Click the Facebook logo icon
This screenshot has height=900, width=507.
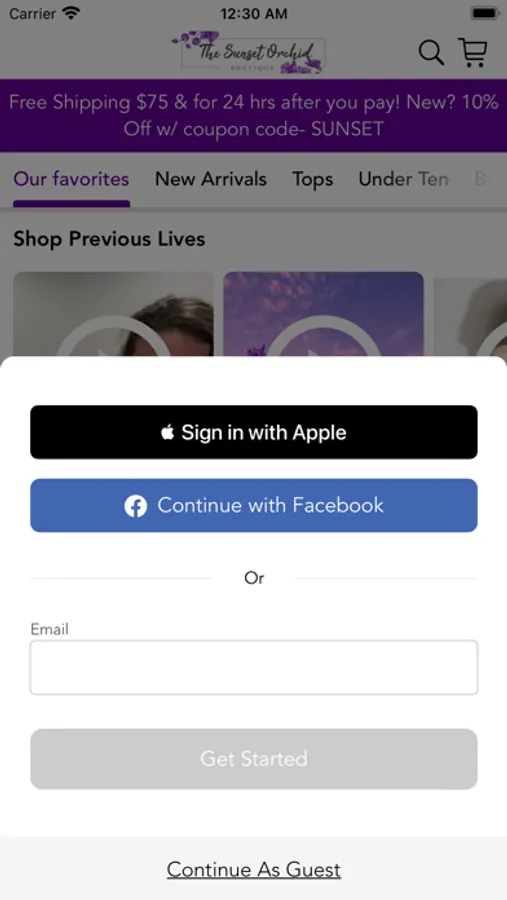coord(136,506)
